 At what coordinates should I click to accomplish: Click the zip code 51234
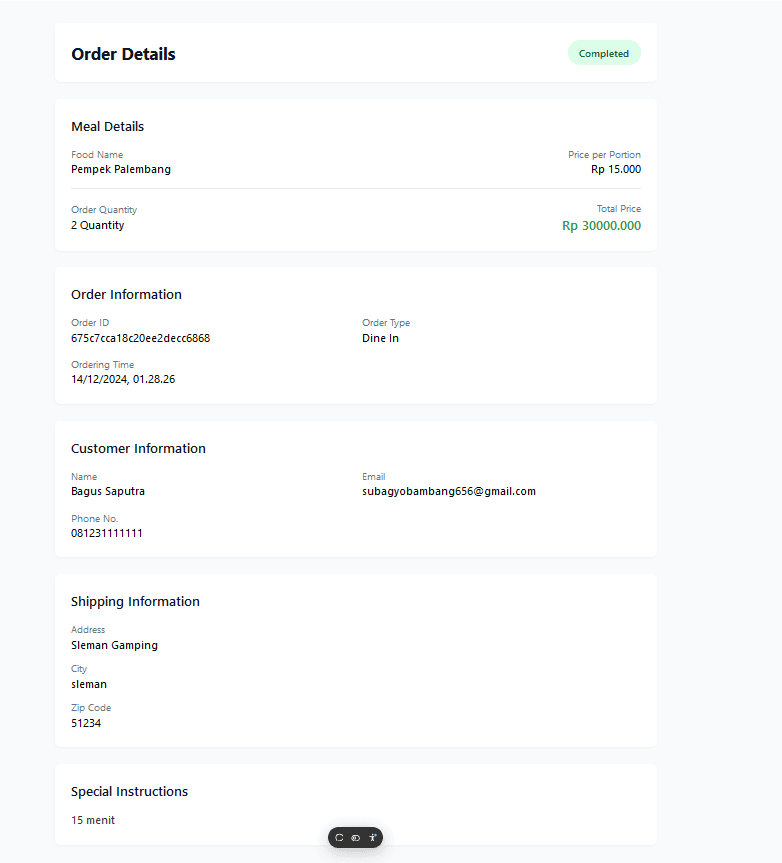click(86, 723)
